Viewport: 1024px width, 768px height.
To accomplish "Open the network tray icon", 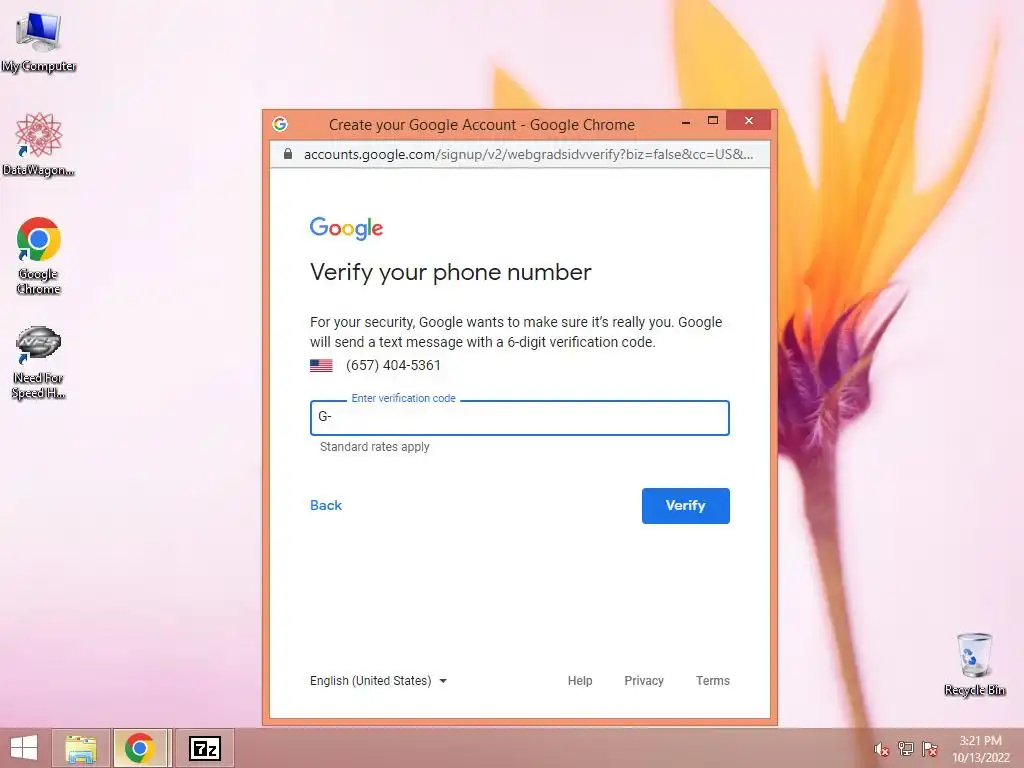I will point(906,749).
